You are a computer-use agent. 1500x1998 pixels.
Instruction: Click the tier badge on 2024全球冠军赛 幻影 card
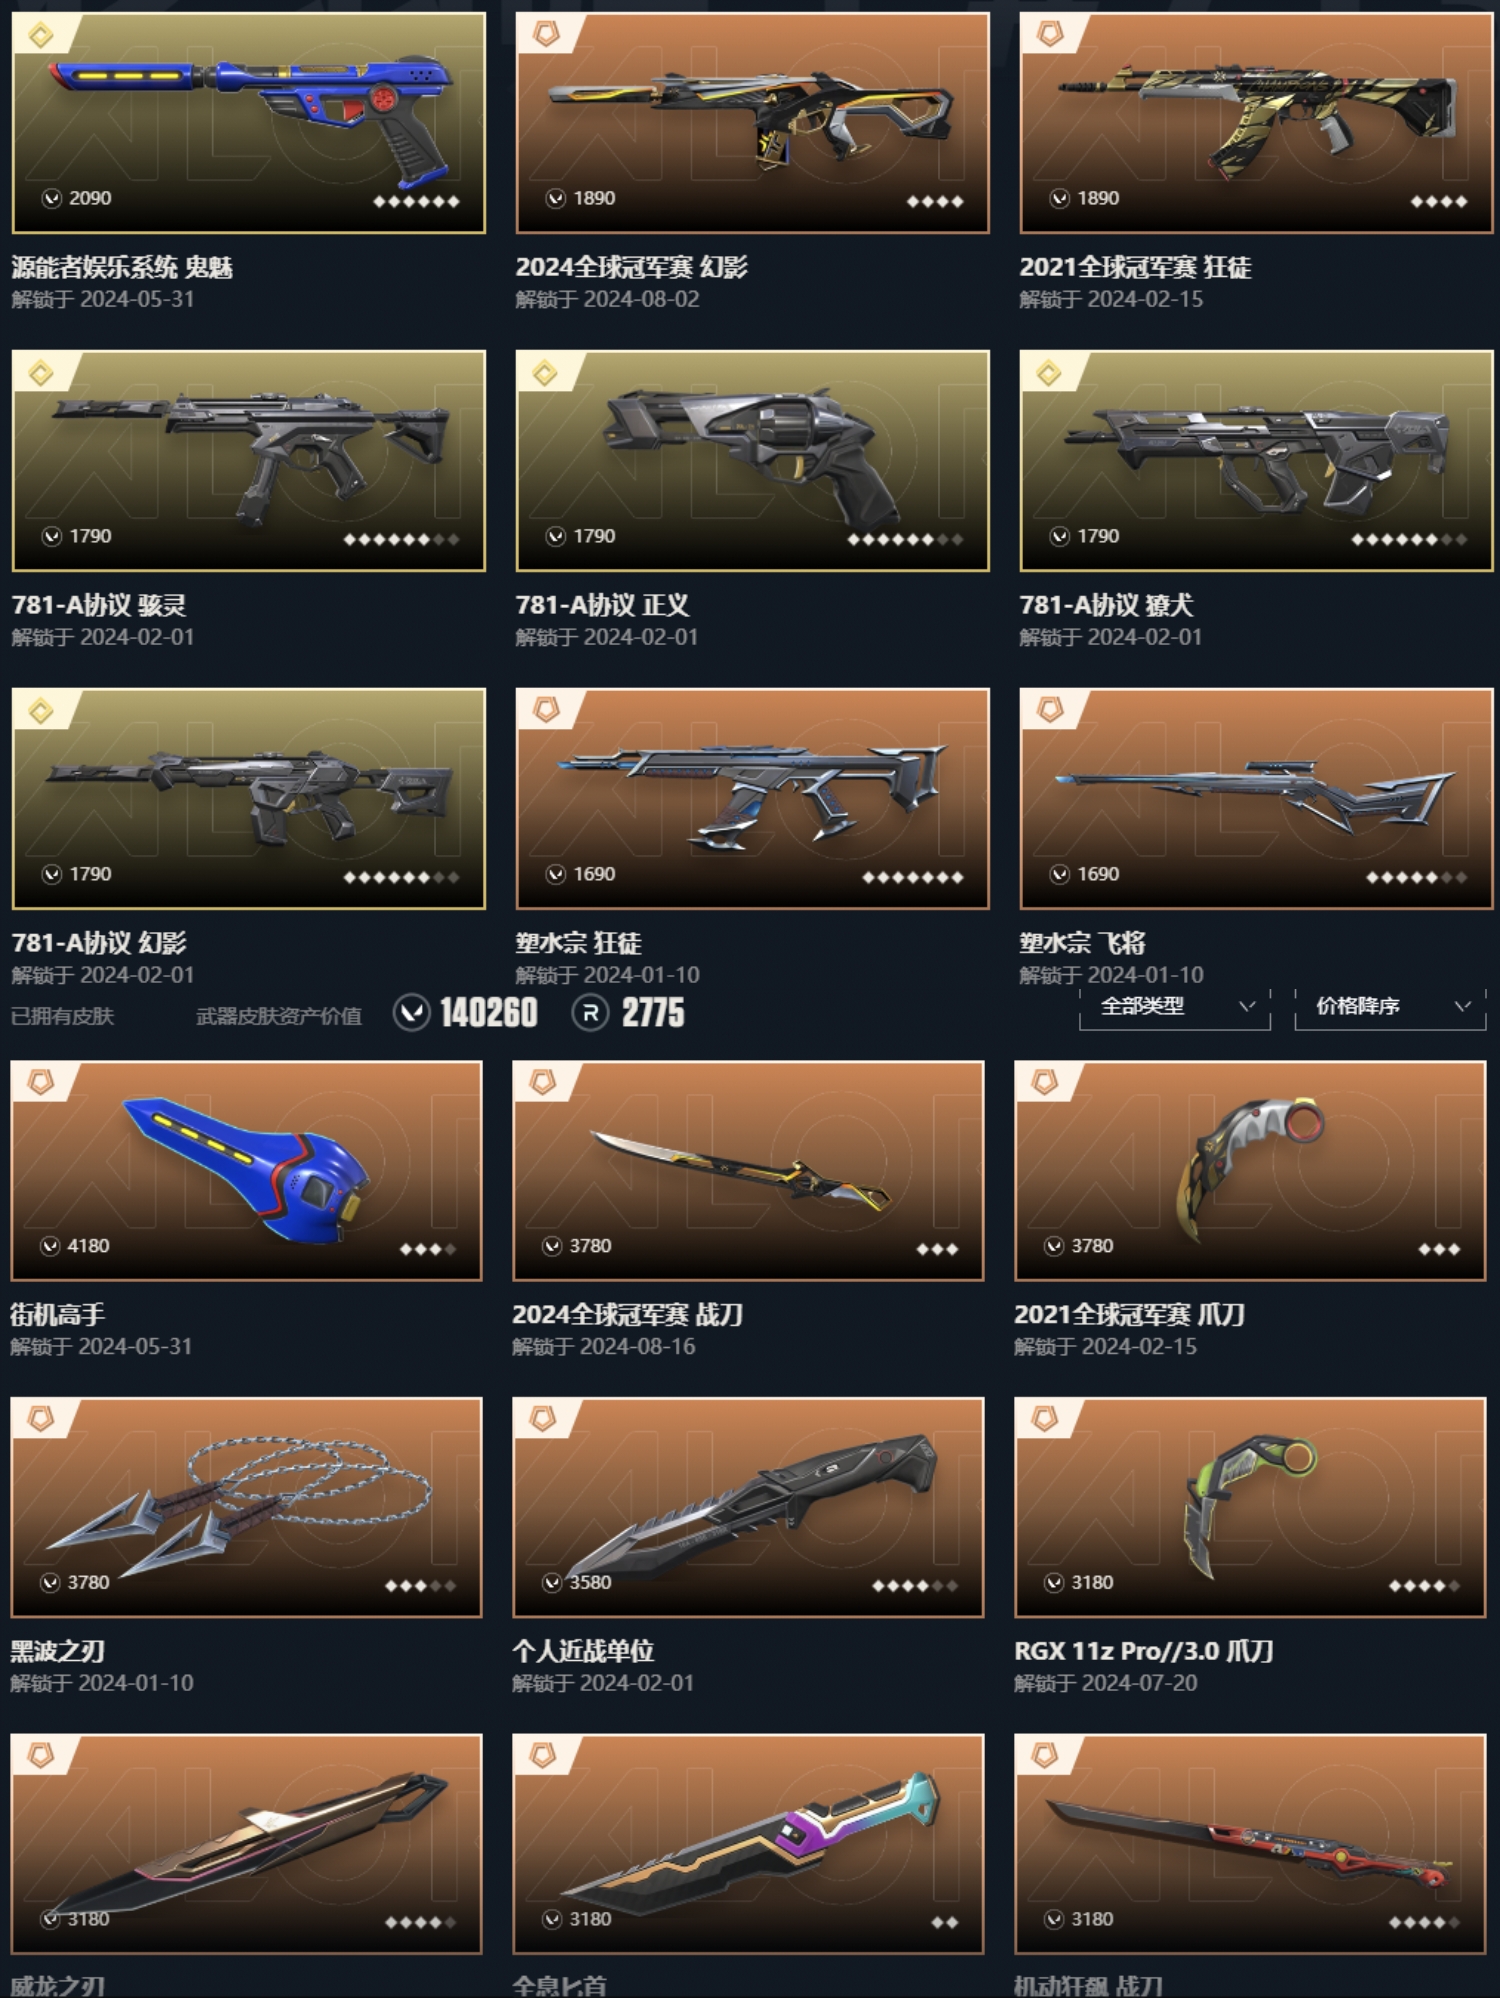point(545,36)
